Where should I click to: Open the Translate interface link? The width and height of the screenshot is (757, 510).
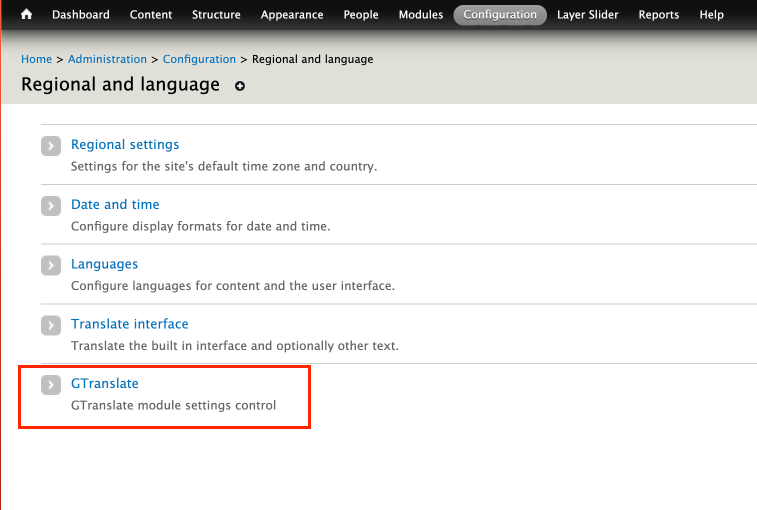point(129,324)
